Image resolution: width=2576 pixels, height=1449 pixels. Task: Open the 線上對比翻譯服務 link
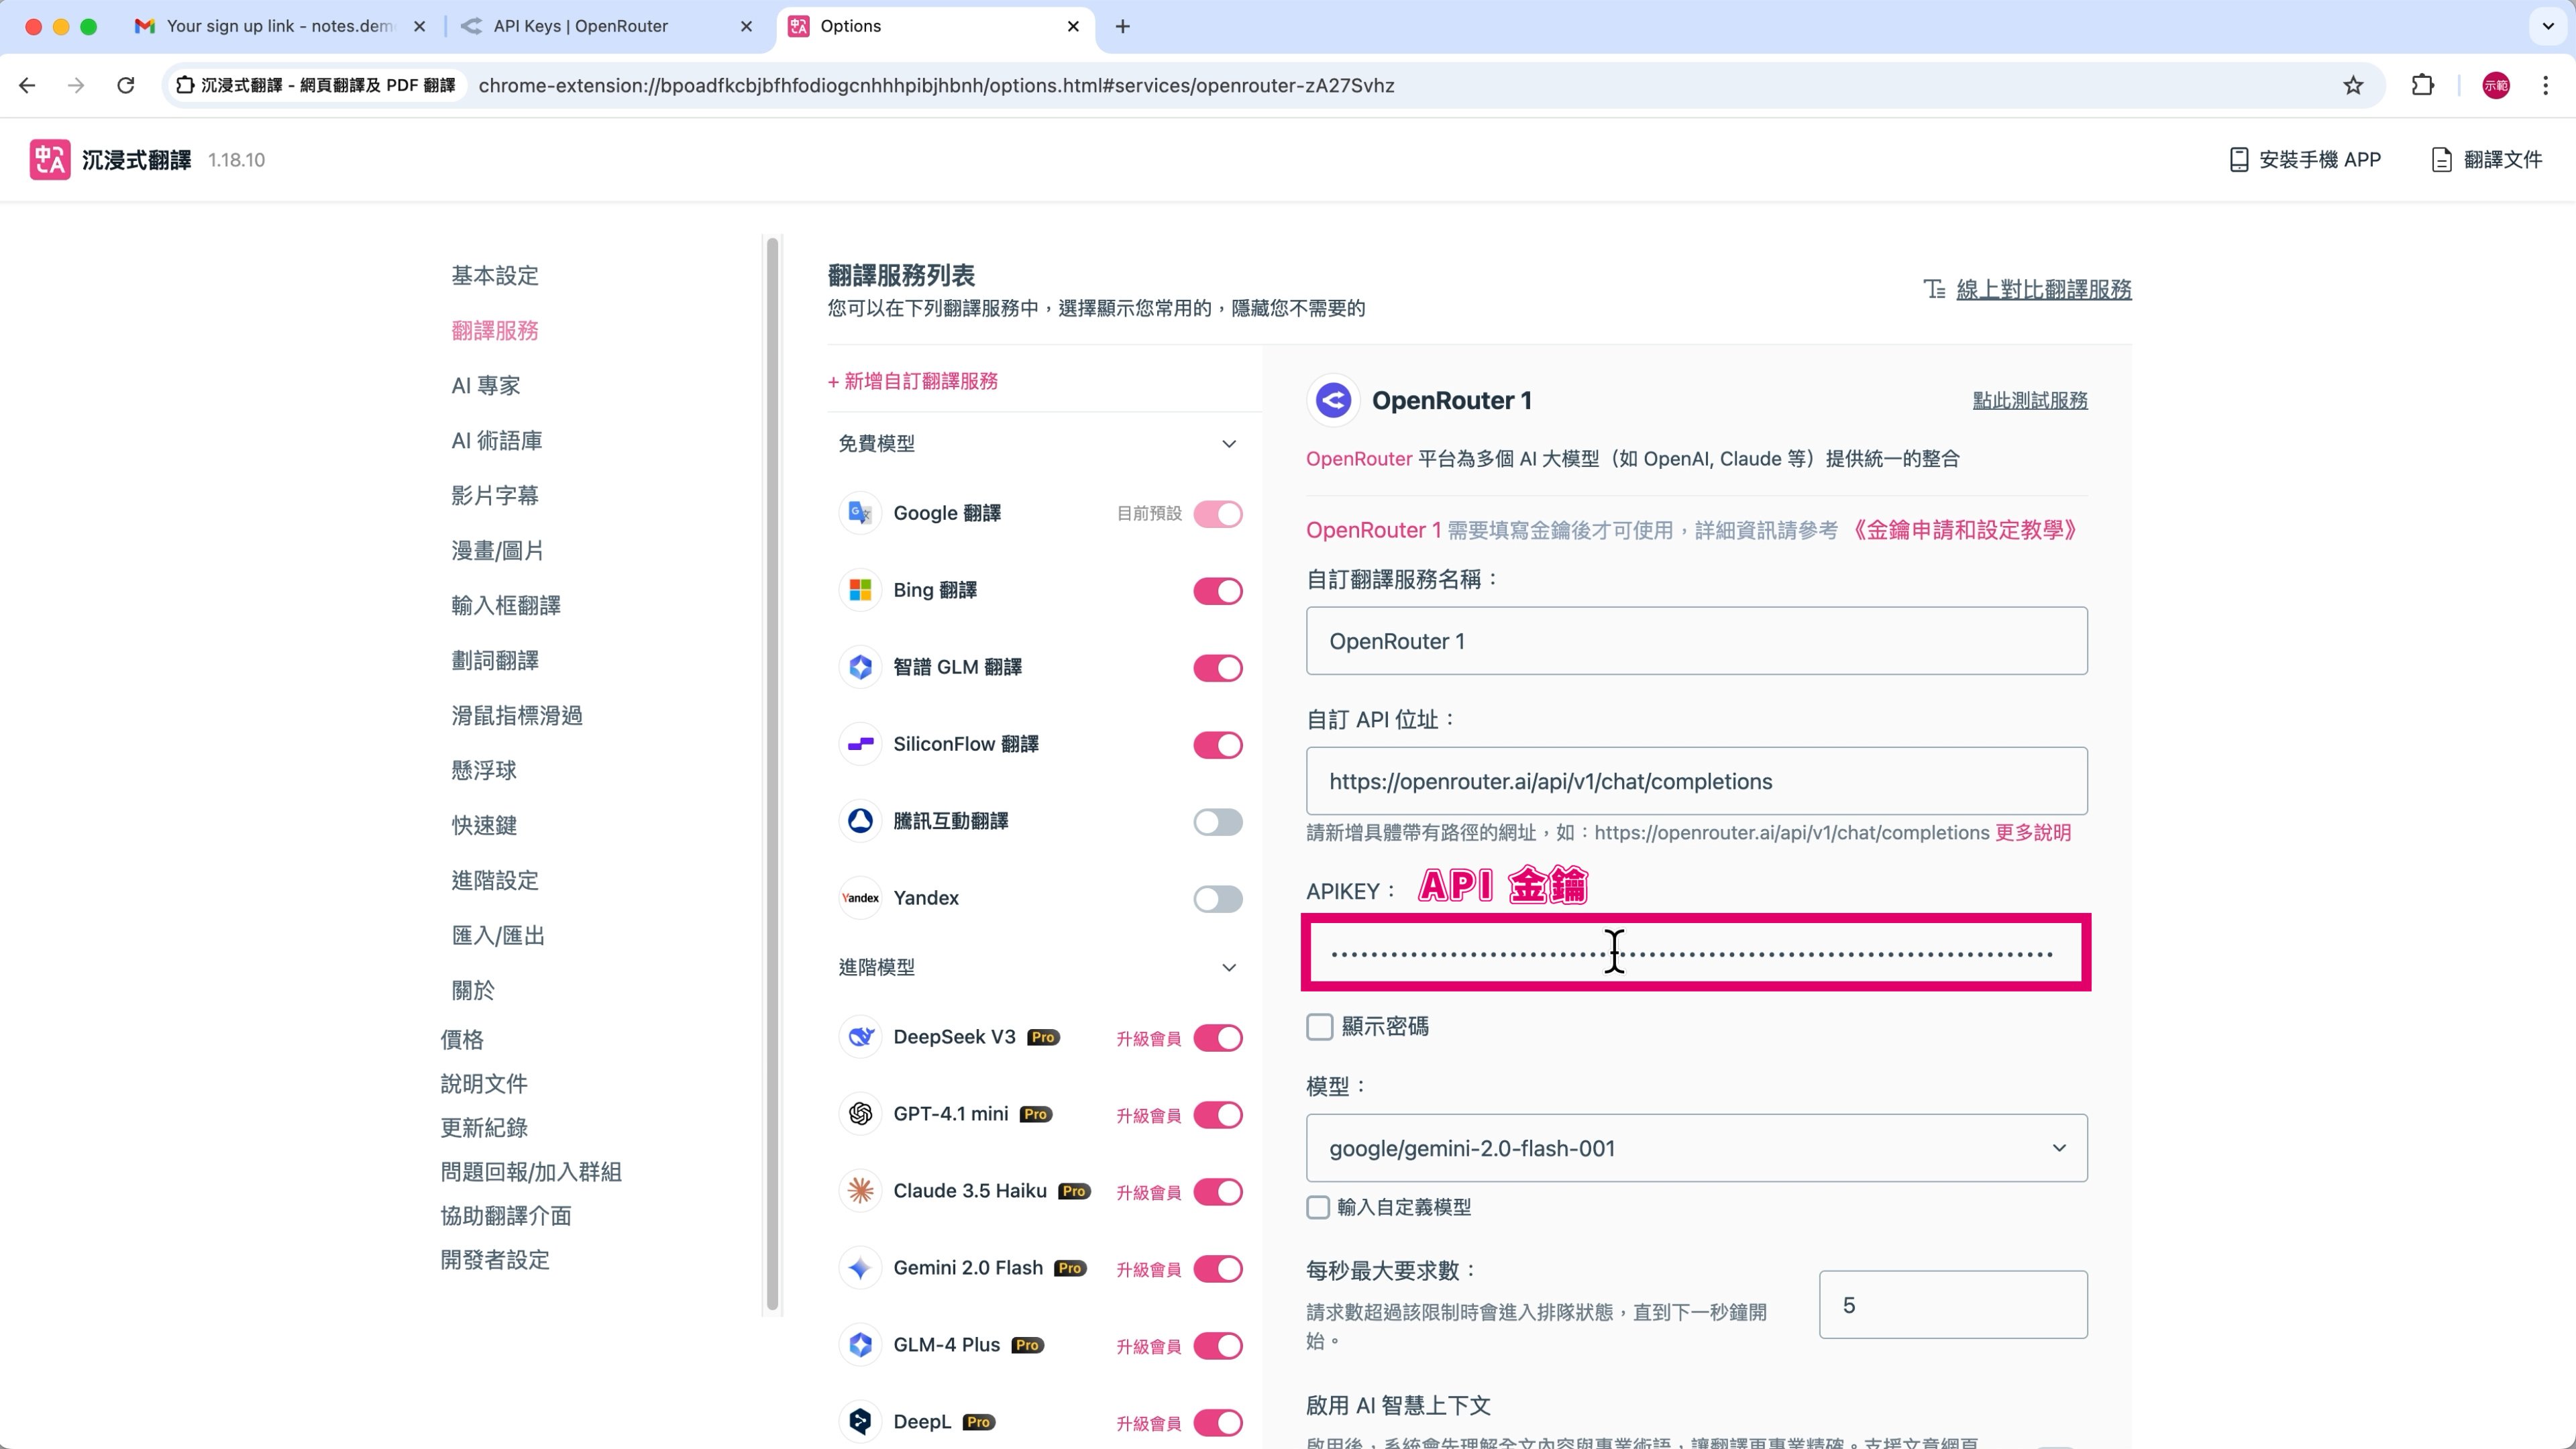click(2043, 290)
